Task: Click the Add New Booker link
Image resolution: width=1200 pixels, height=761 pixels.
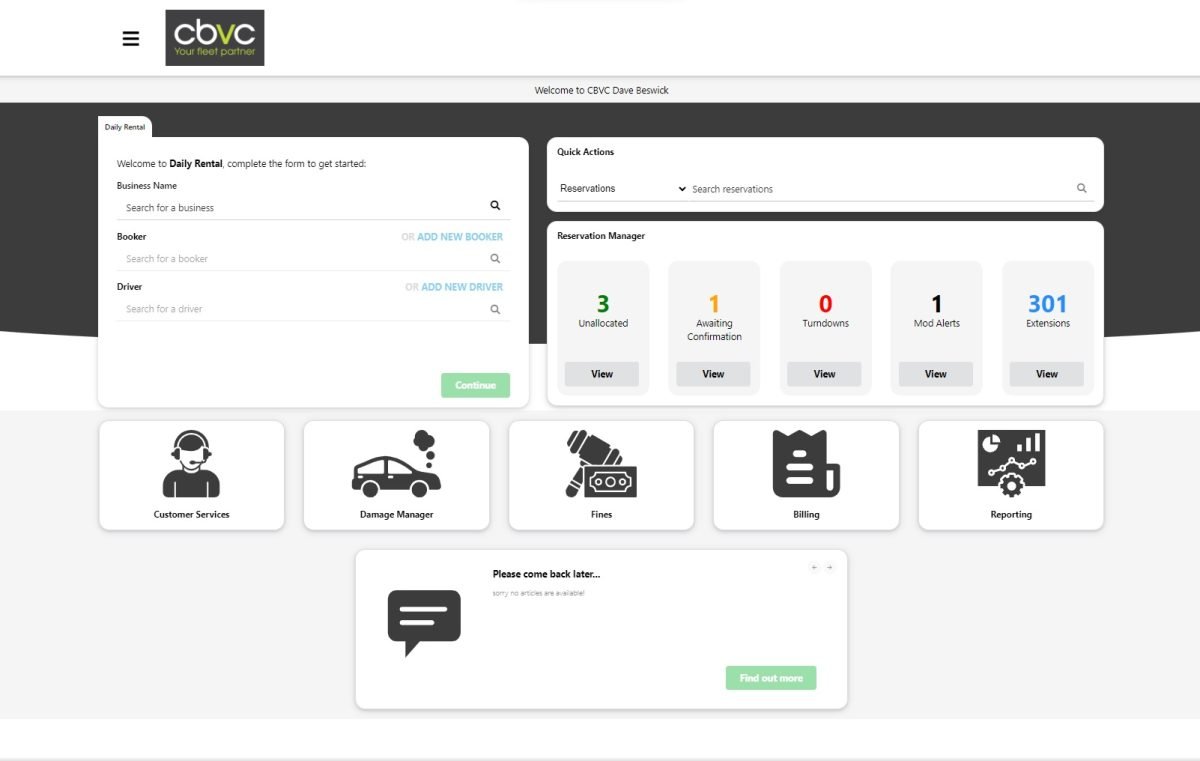Action: coord(459,237)
